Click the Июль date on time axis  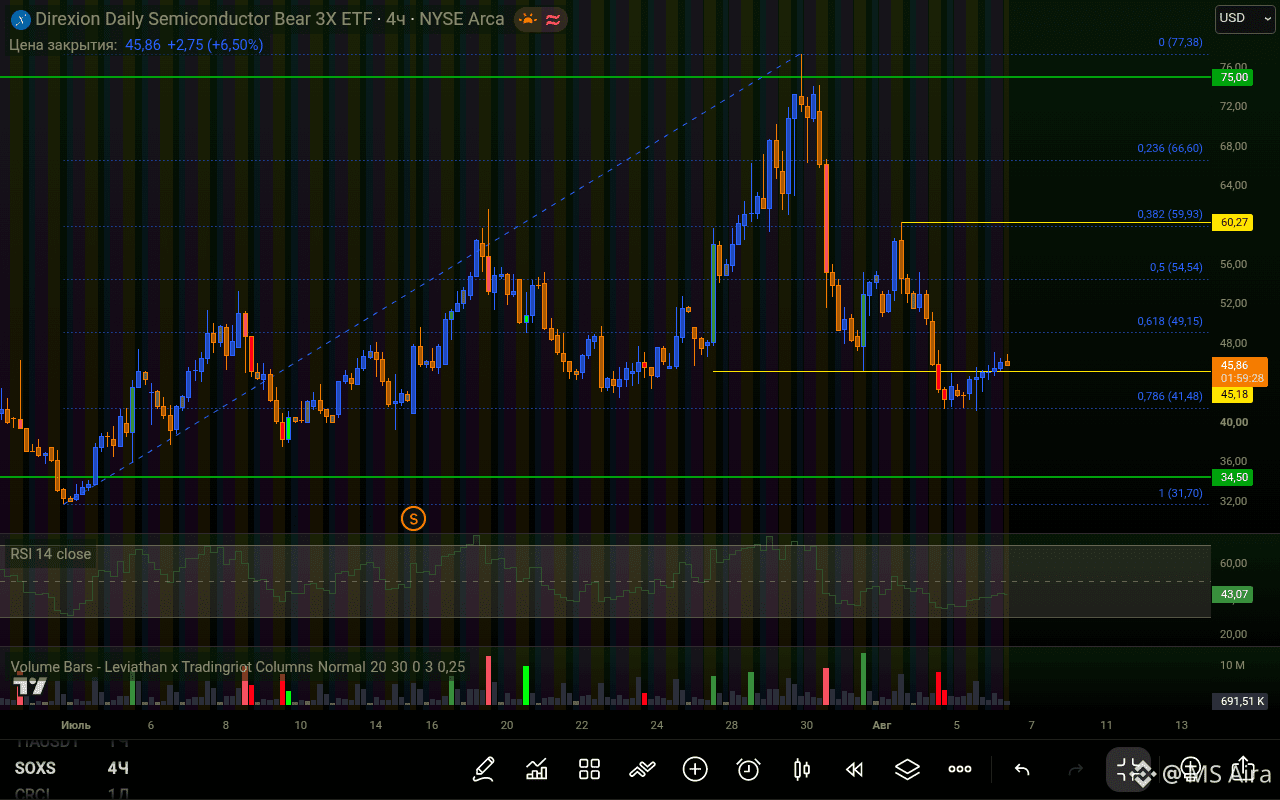[76, 725]
